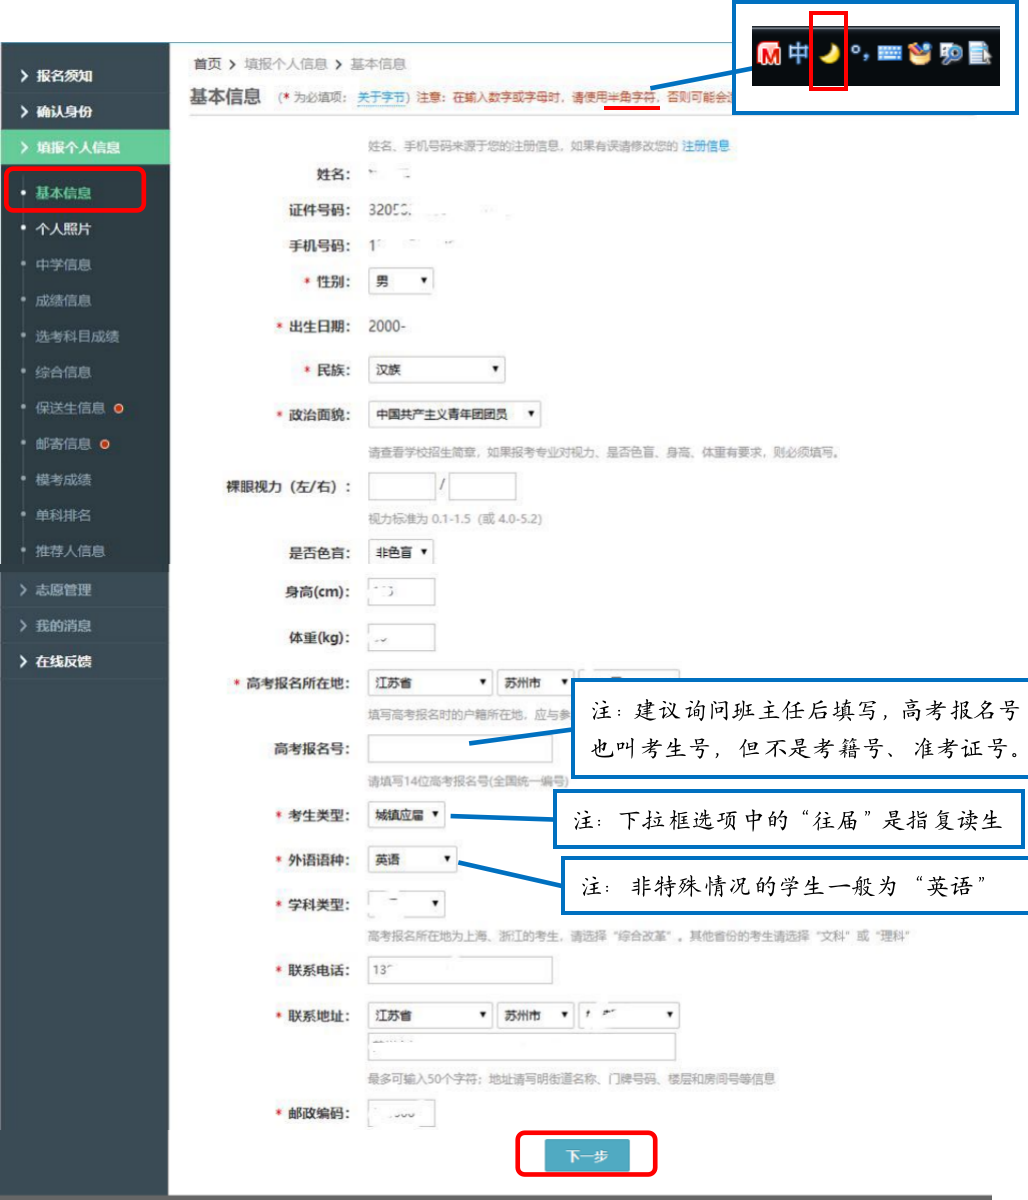
Task: Click inside the 高考报名号 input field
Action: (x=459, y=748)
